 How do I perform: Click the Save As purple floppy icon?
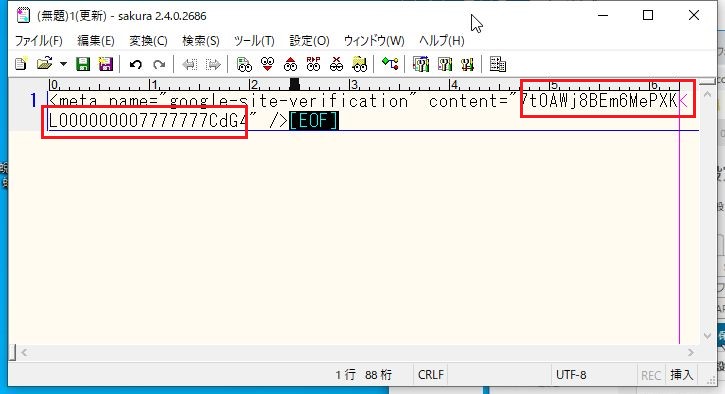pyautogui.click(x=106, y=64)
